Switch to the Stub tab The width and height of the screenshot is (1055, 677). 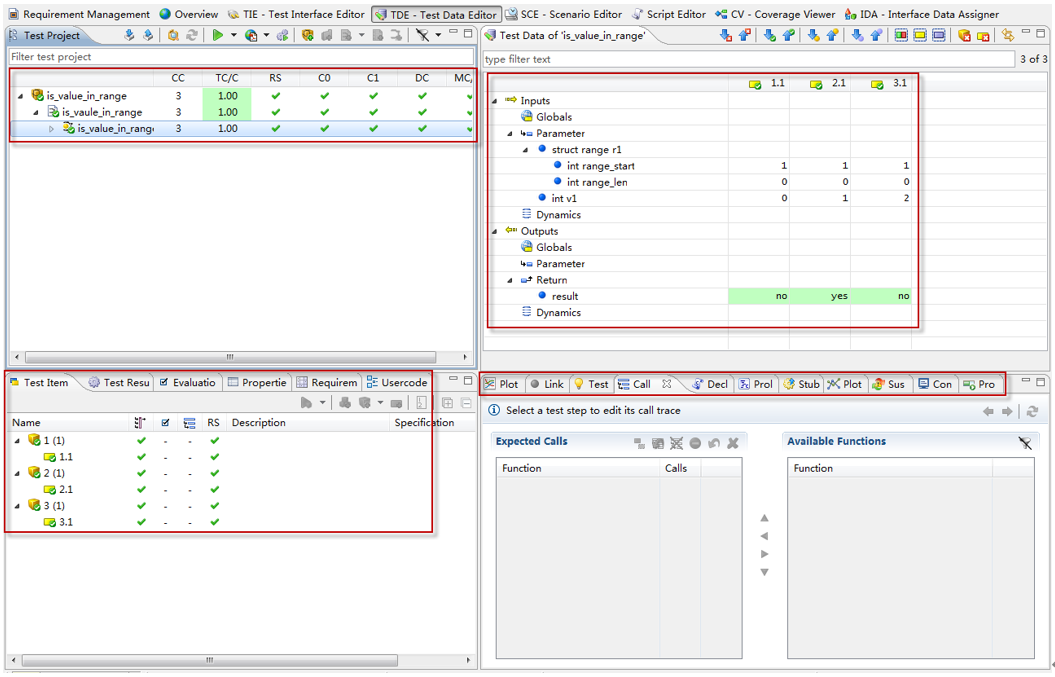click(801, 384)
